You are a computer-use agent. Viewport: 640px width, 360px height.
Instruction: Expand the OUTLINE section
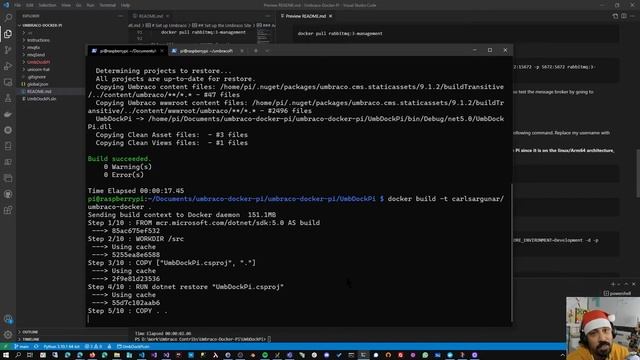pos(29,332)
